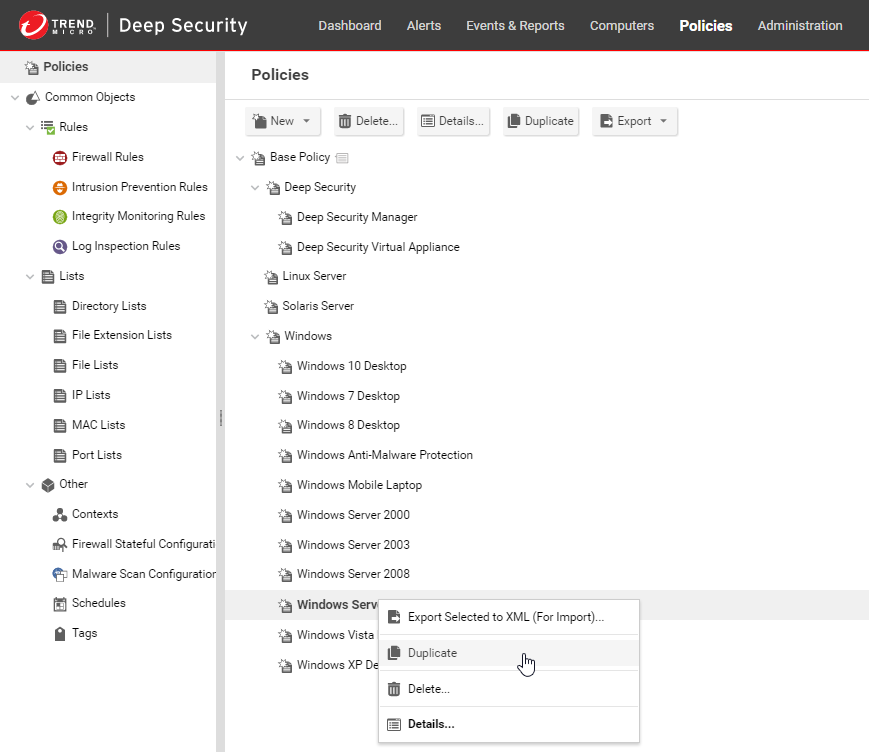869x752 pixels.
Task: Switch to the Computers tab
Action: tap(621, 26)
